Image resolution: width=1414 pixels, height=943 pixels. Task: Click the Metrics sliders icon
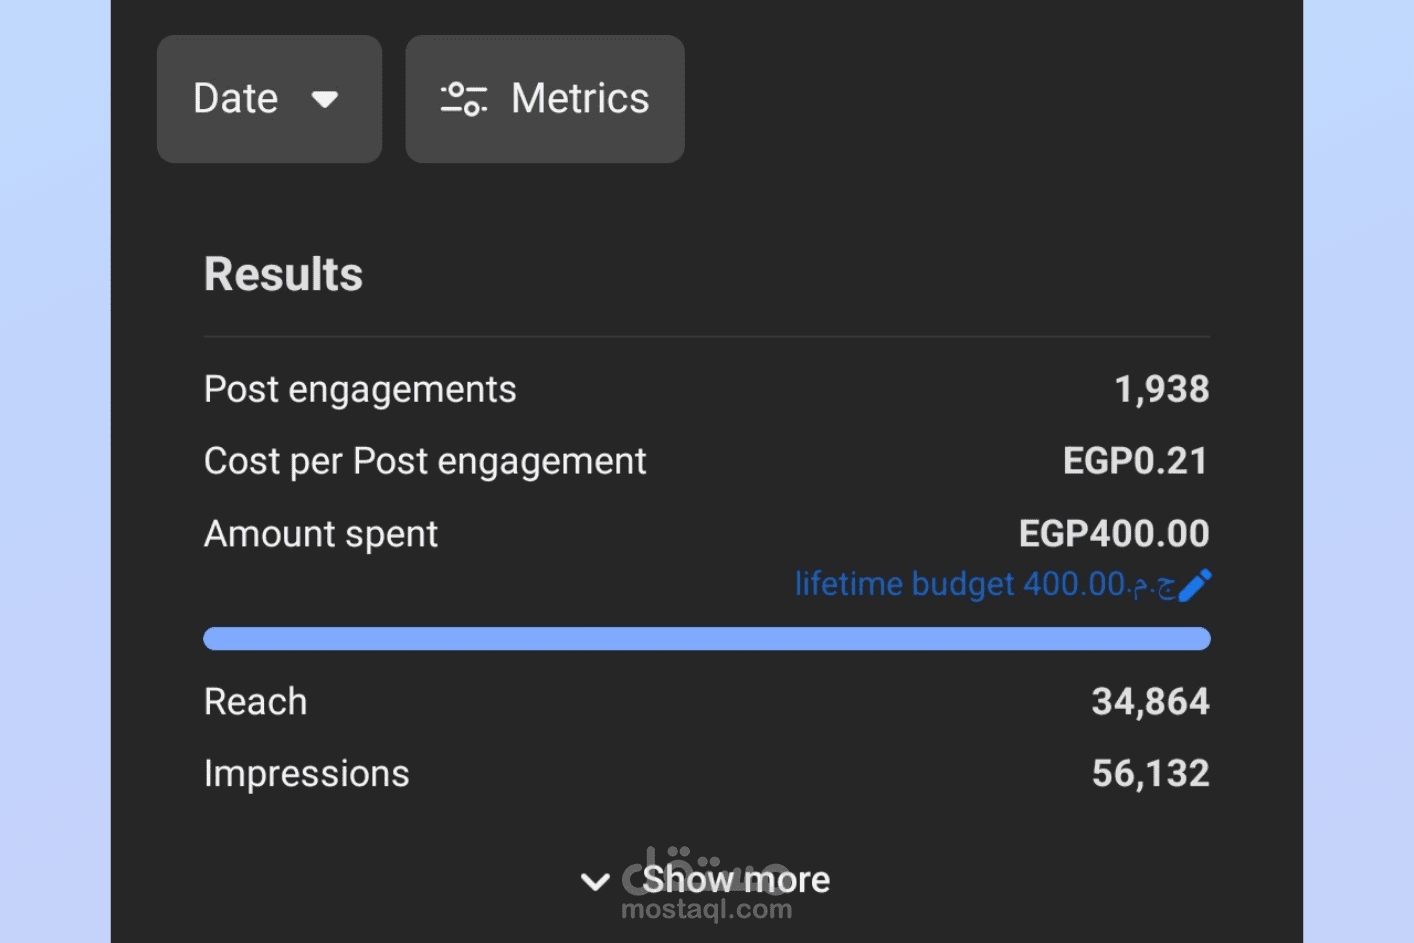[x=463, y=99]
